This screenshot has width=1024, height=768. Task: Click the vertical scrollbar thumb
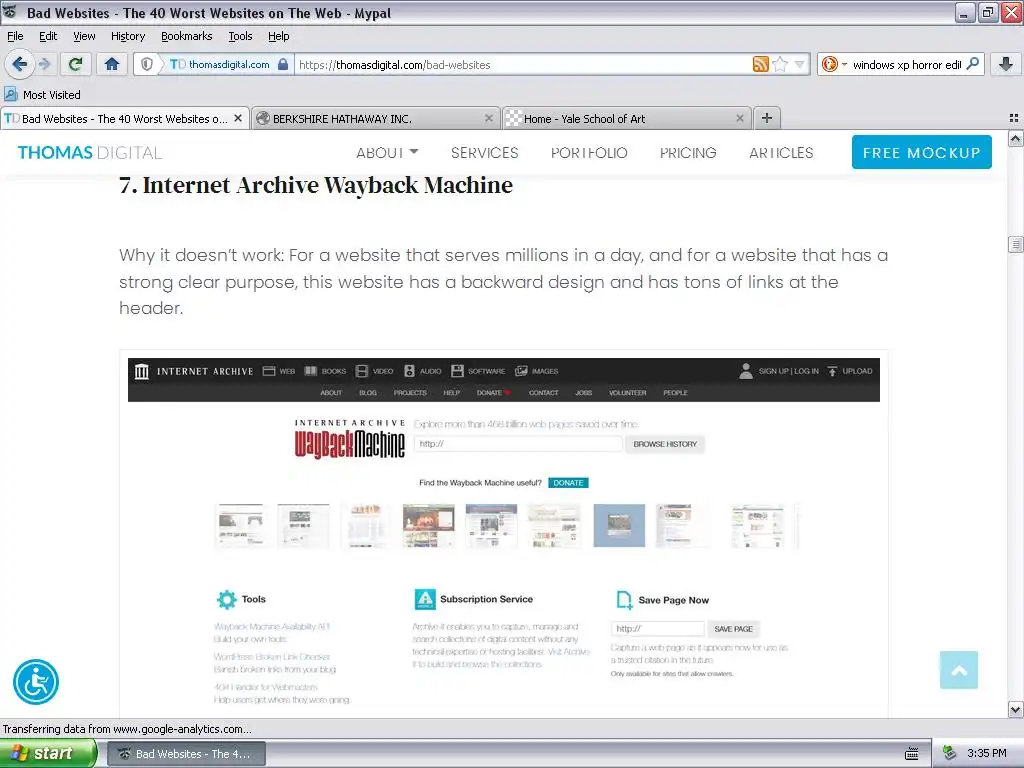[x=1015, y=244]
